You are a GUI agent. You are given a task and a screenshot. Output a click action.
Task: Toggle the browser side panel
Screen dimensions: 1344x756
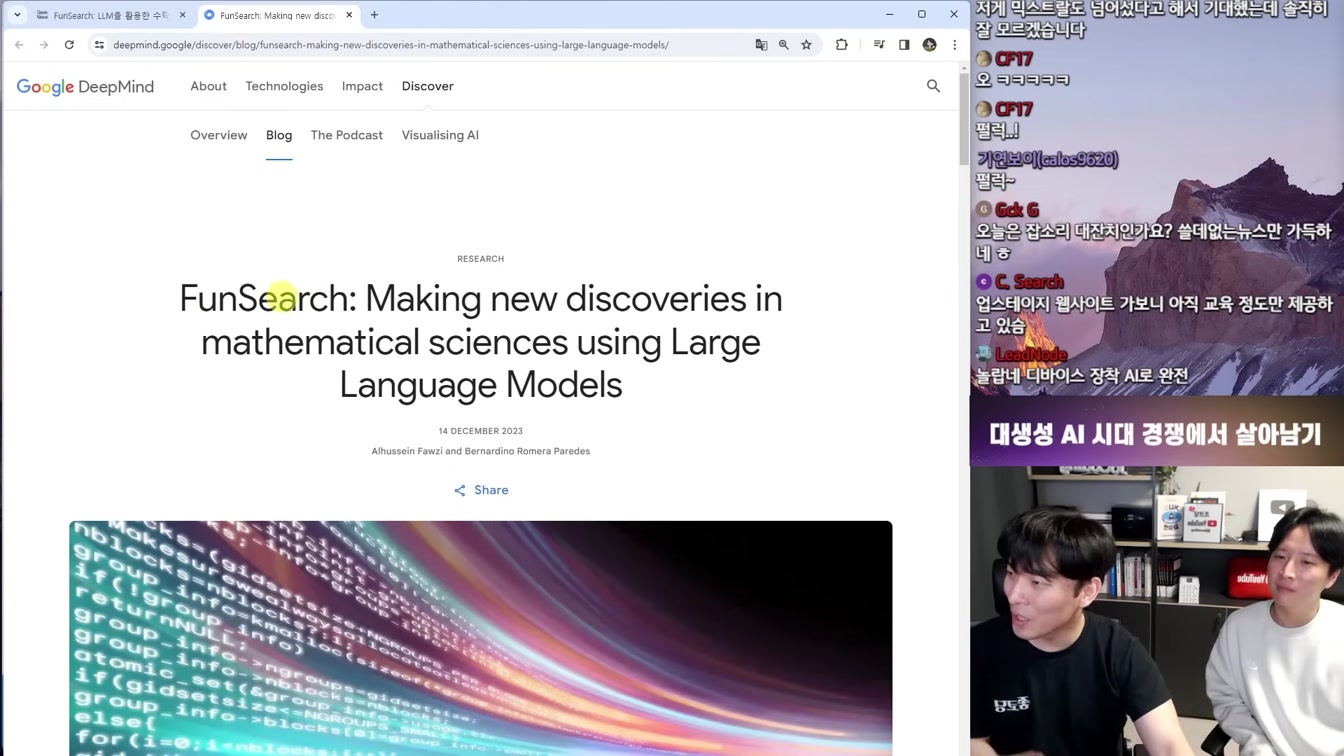coord(904,45)
